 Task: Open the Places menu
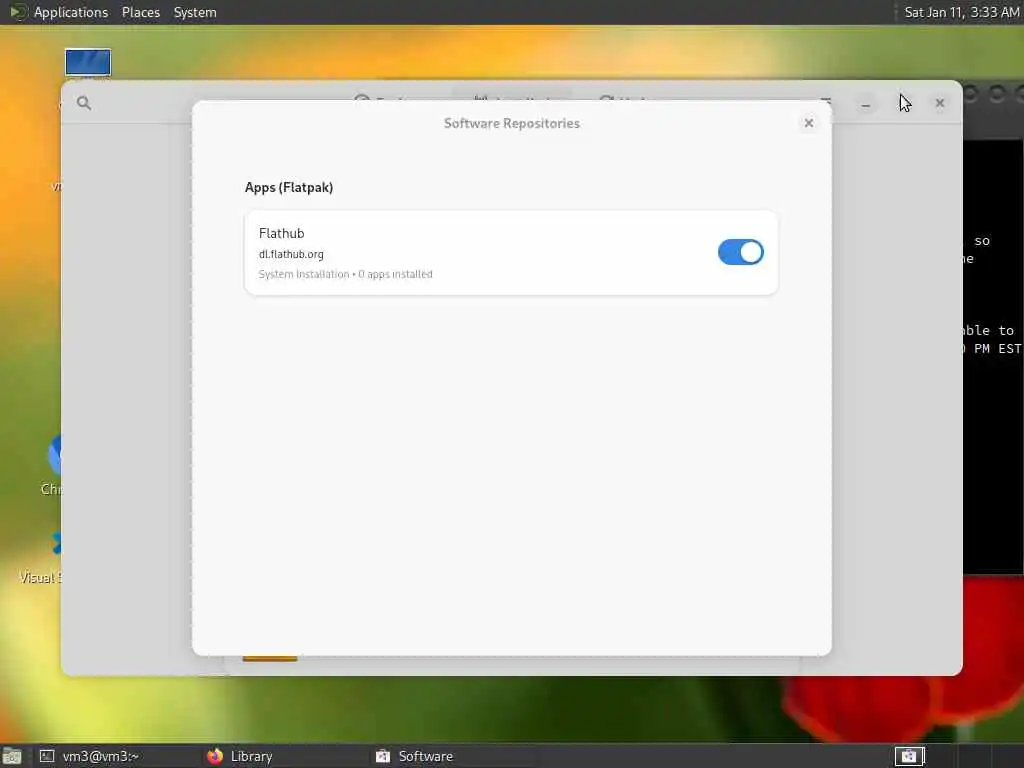[x=140, y=12]
